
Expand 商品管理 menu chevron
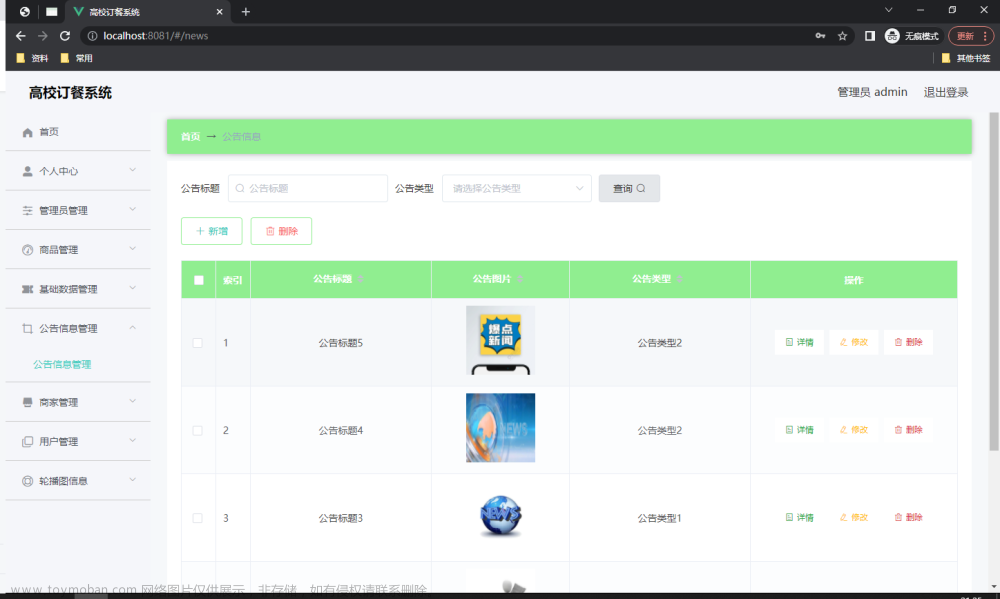click(133, 248)
